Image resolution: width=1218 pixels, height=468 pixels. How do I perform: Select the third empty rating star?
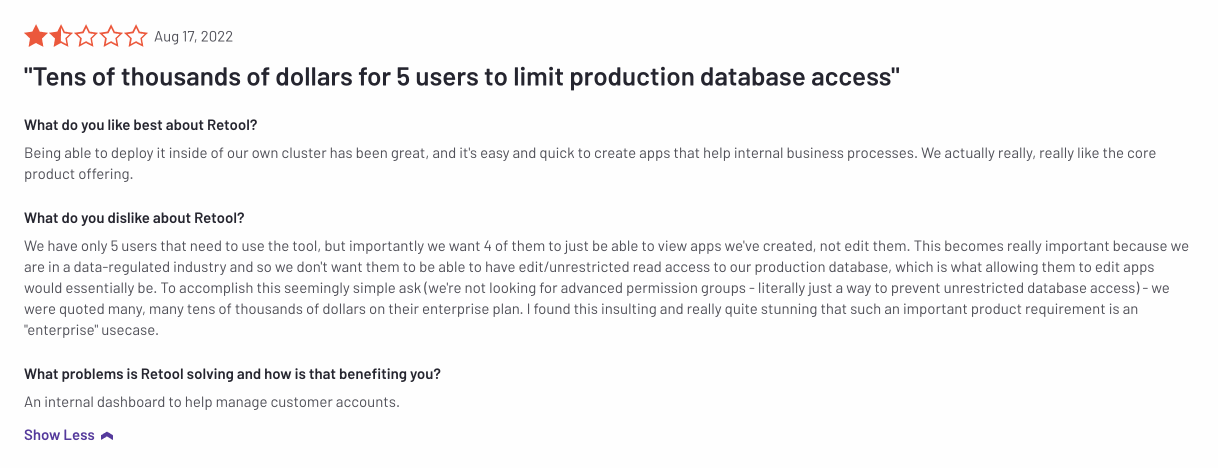[85, 37]
